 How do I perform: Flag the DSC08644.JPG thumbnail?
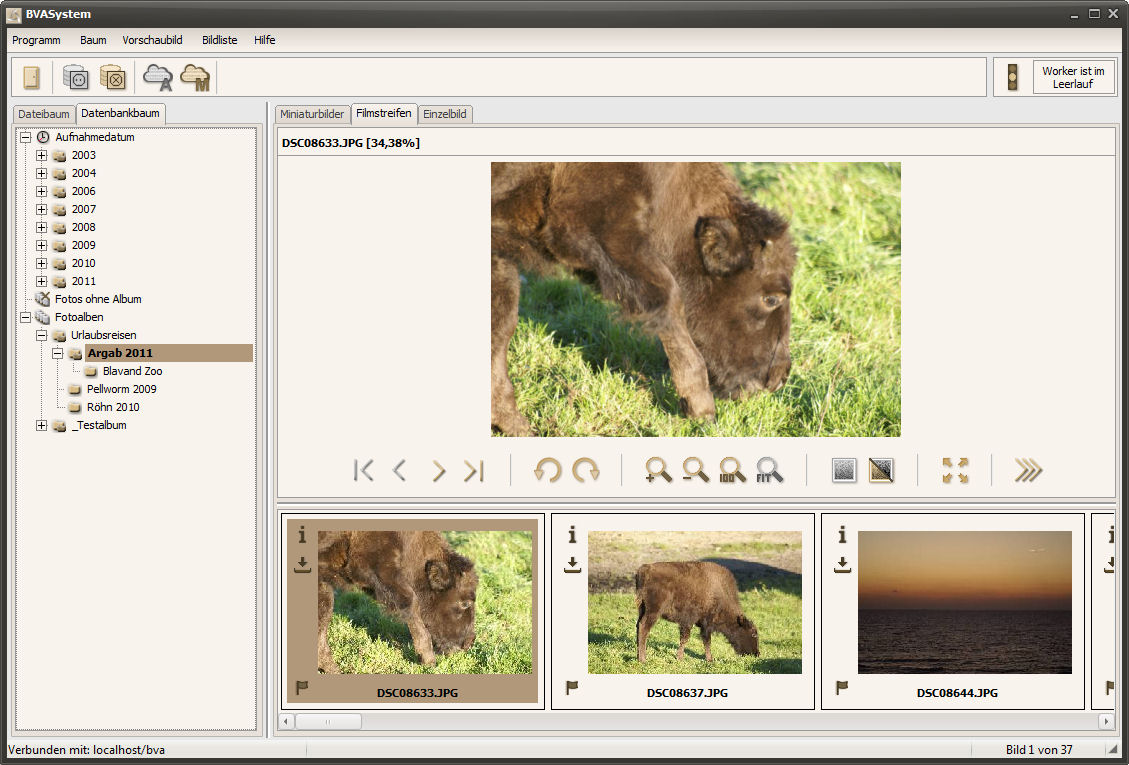point(842,687)
